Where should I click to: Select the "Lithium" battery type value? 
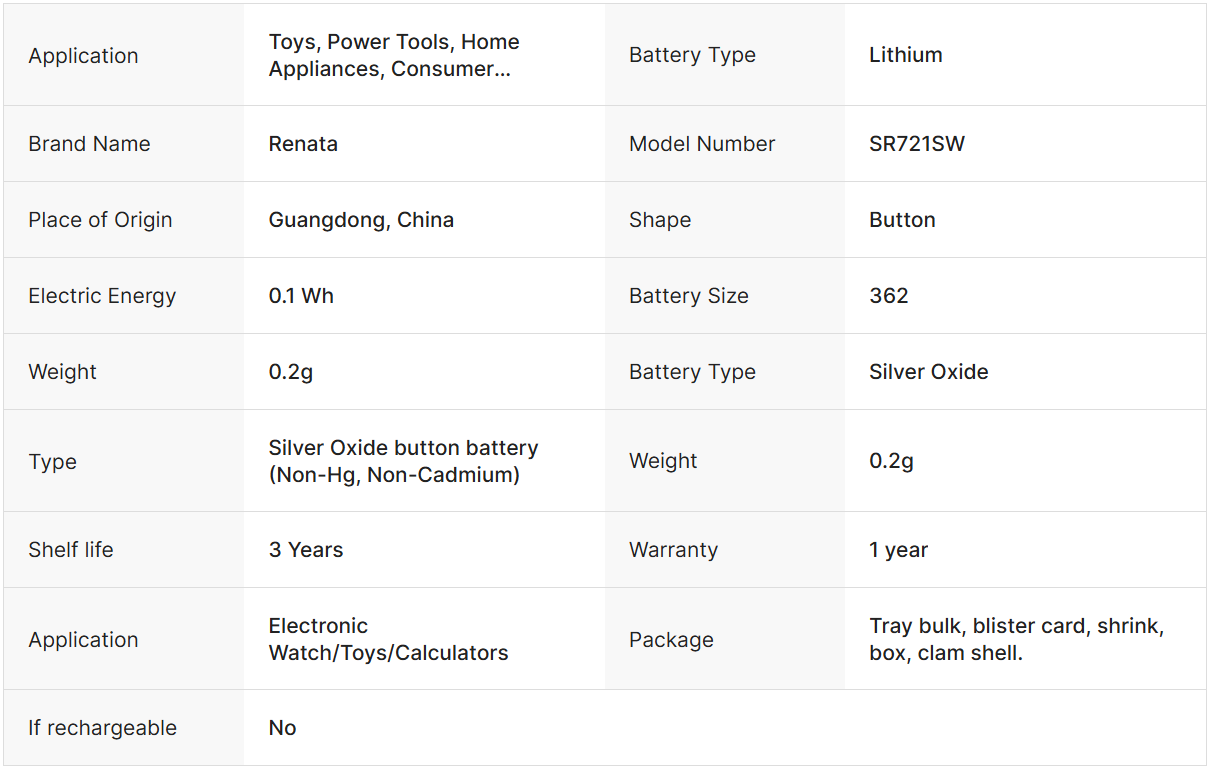click(x=905, y=55)
